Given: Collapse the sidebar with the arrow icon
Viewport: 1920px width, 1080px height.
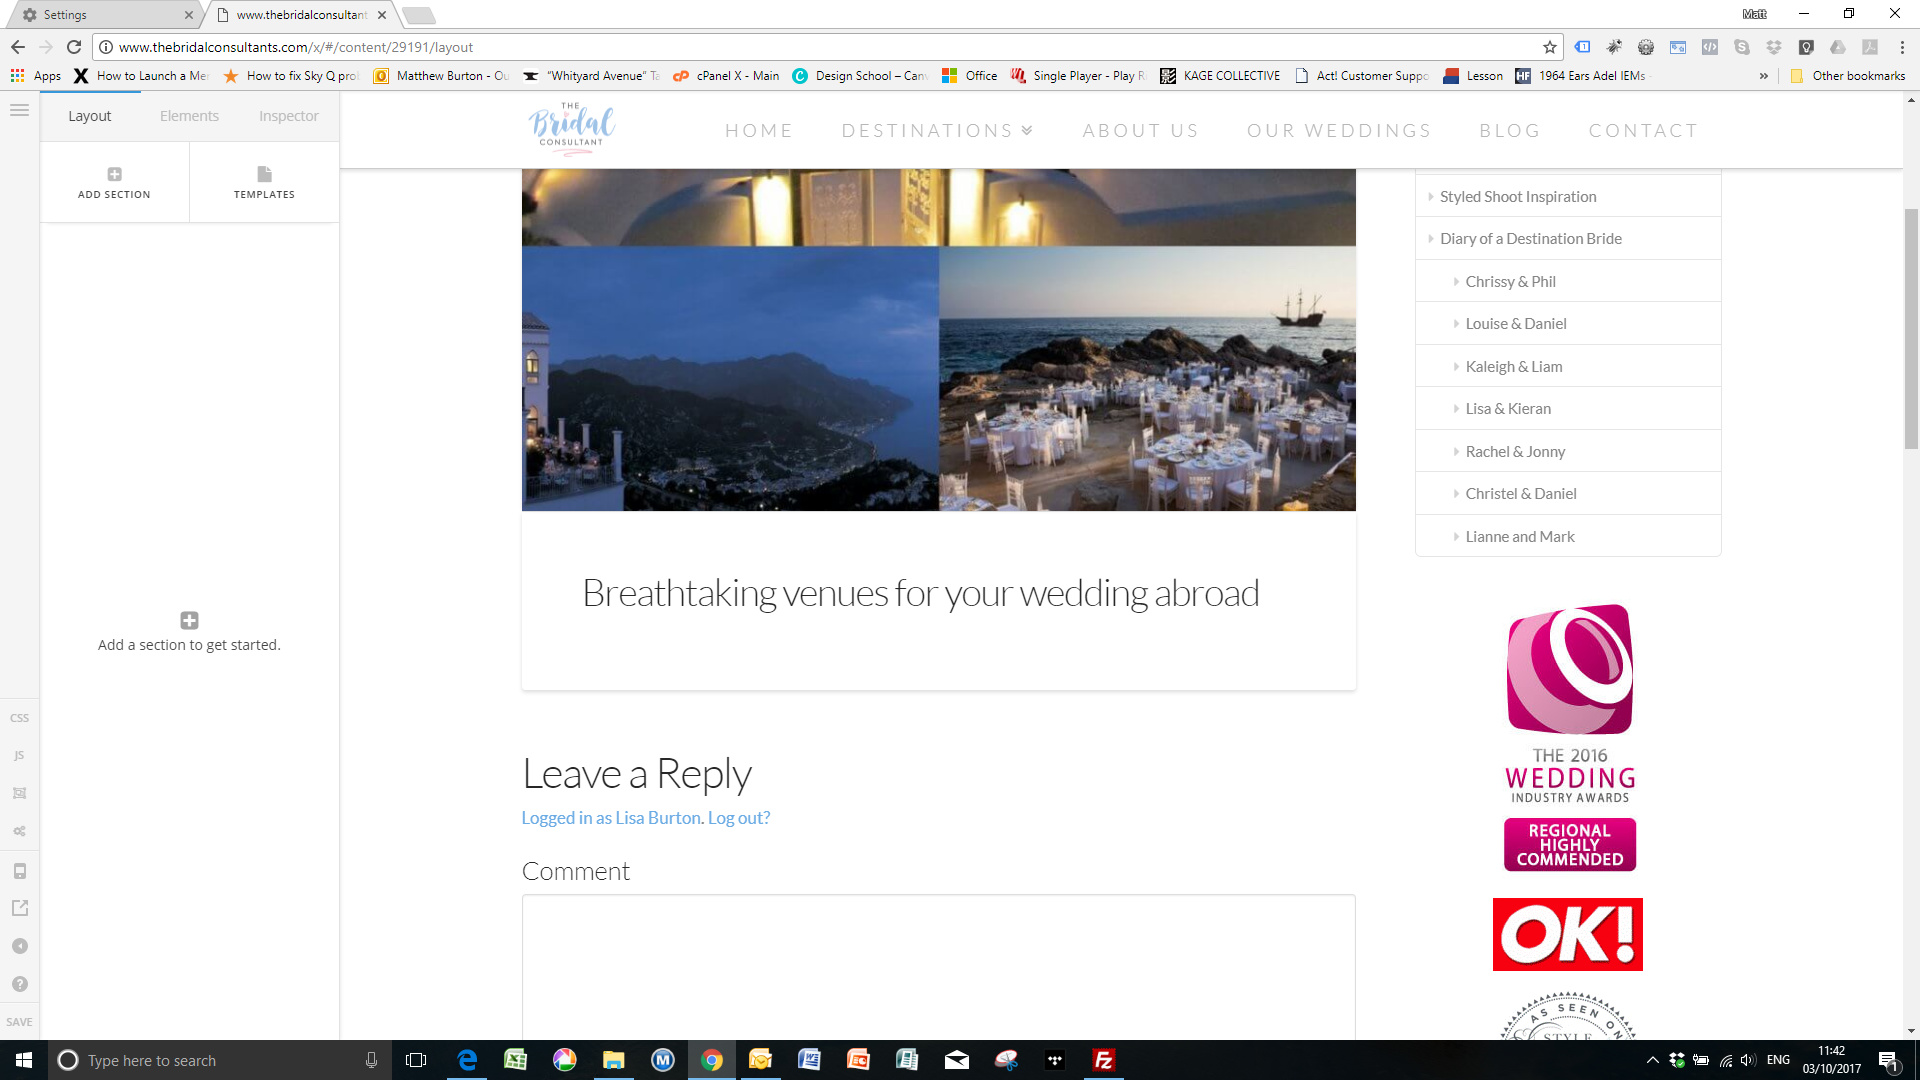Looking at the screenshot, I should (19, 946).
